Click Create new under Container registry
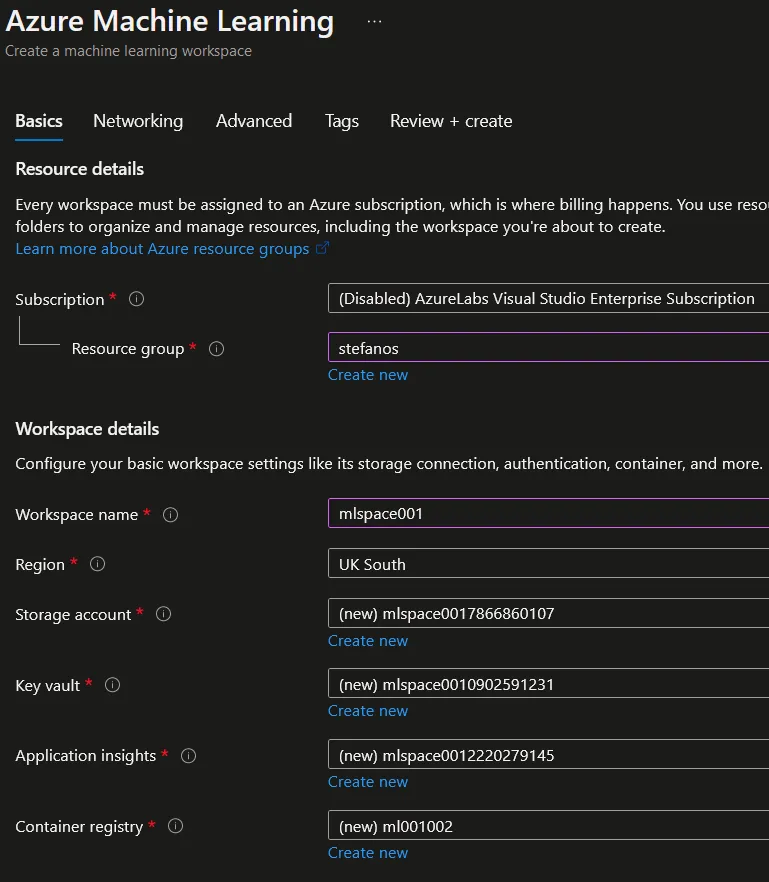 [368, 853]
